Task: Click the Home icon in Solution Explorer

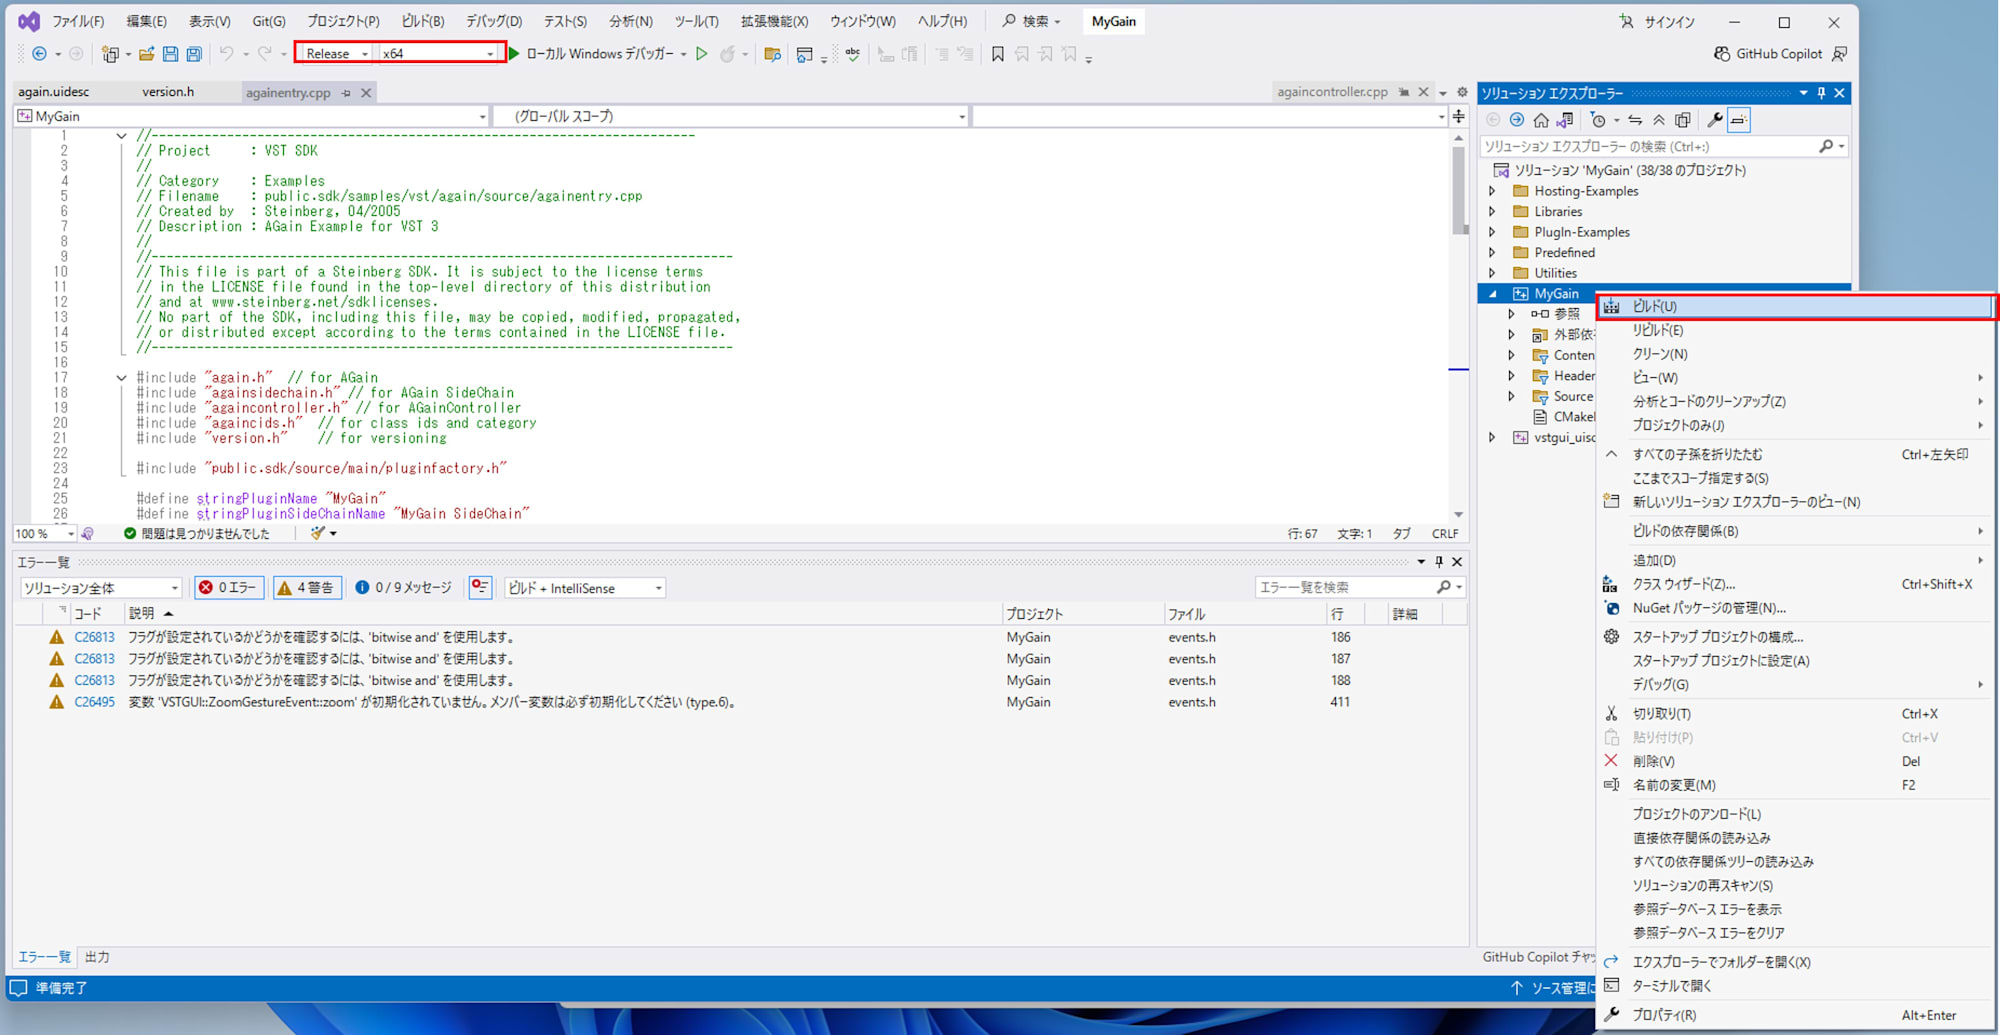Action: click(1541, 120)
